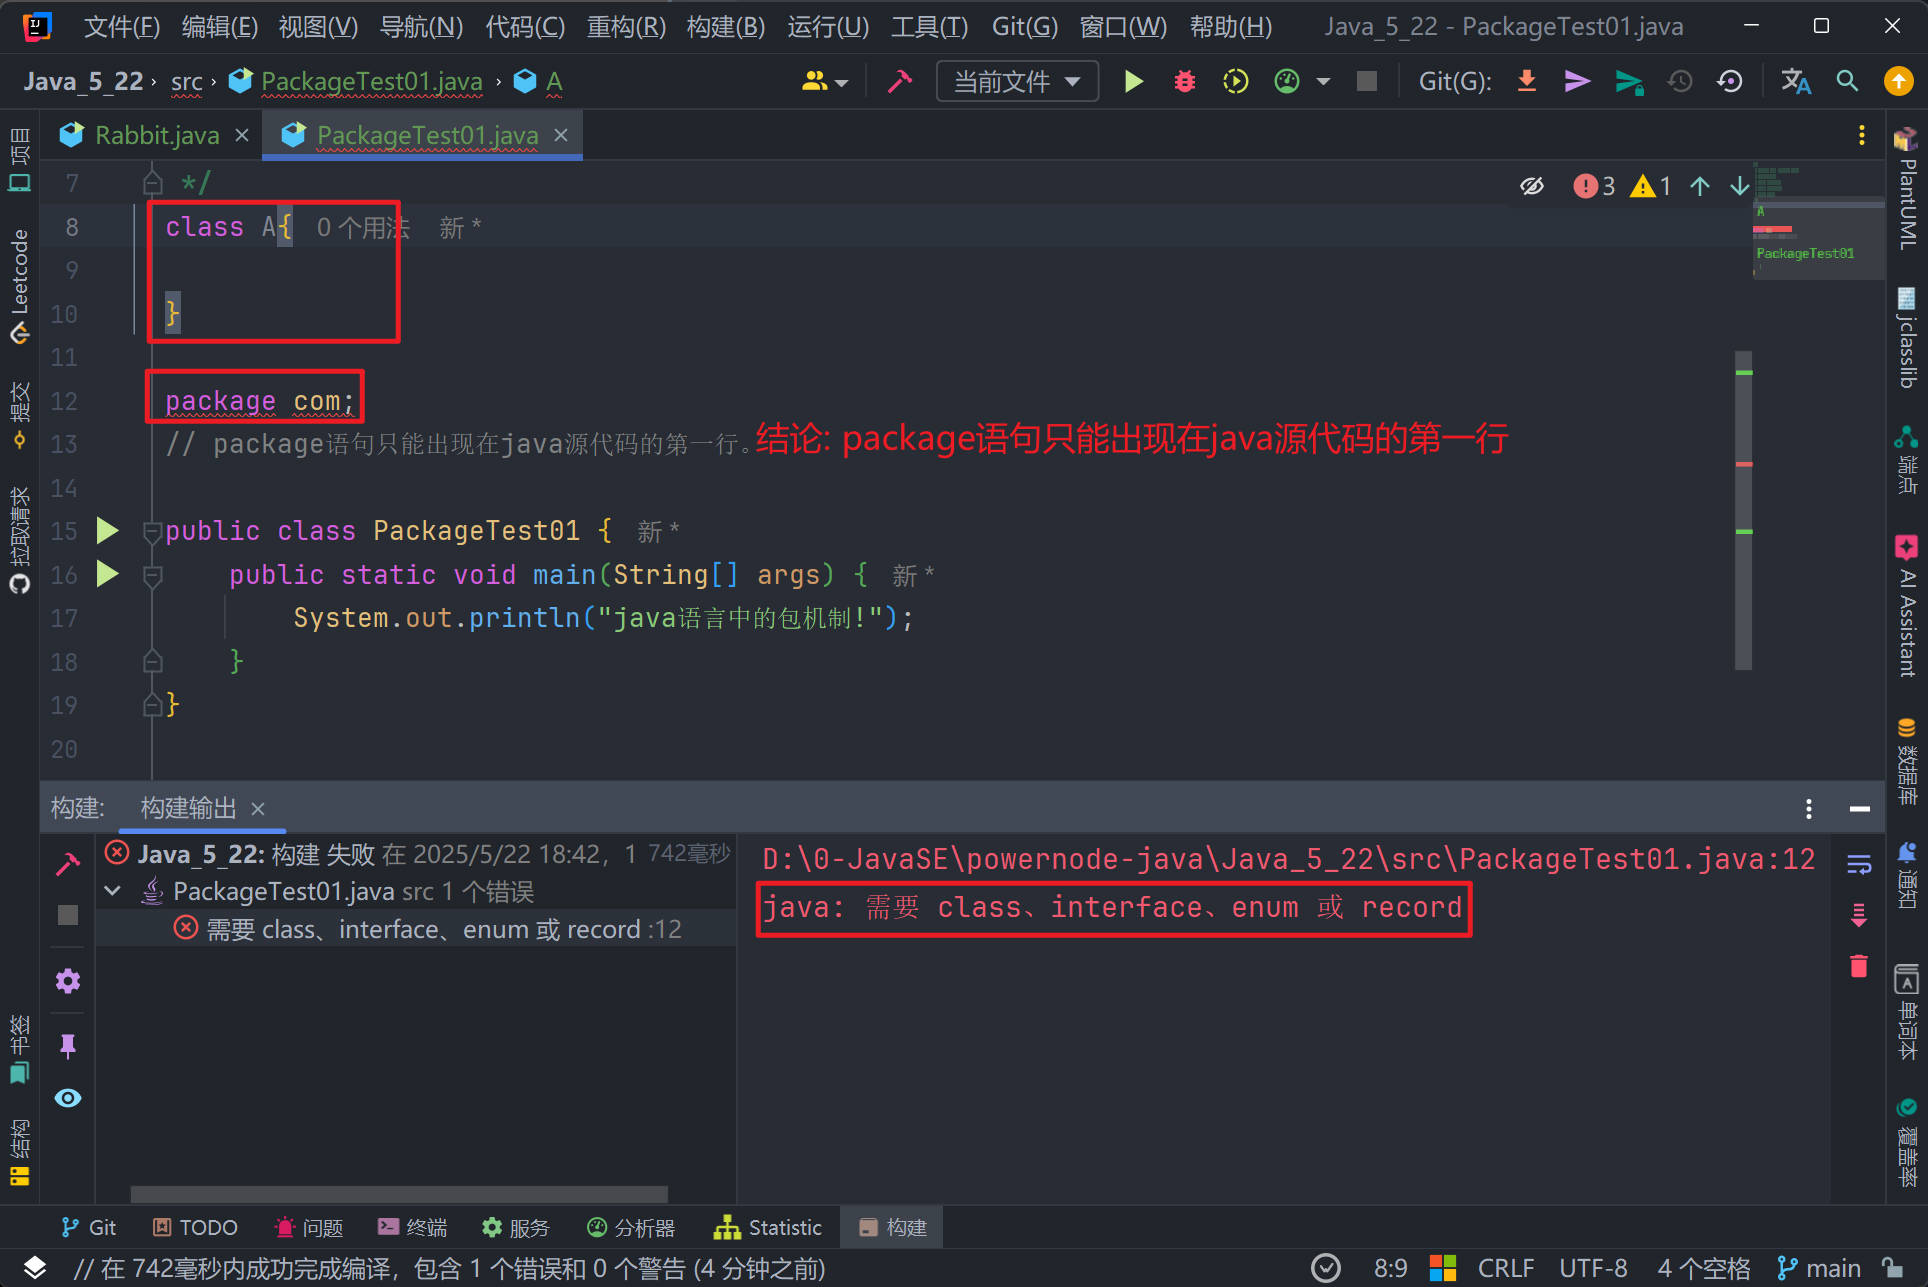Toggle the reader mode eye icon in editor
The image size is (1928, 1287).
pyautogui.click(x=1531, y=186)
